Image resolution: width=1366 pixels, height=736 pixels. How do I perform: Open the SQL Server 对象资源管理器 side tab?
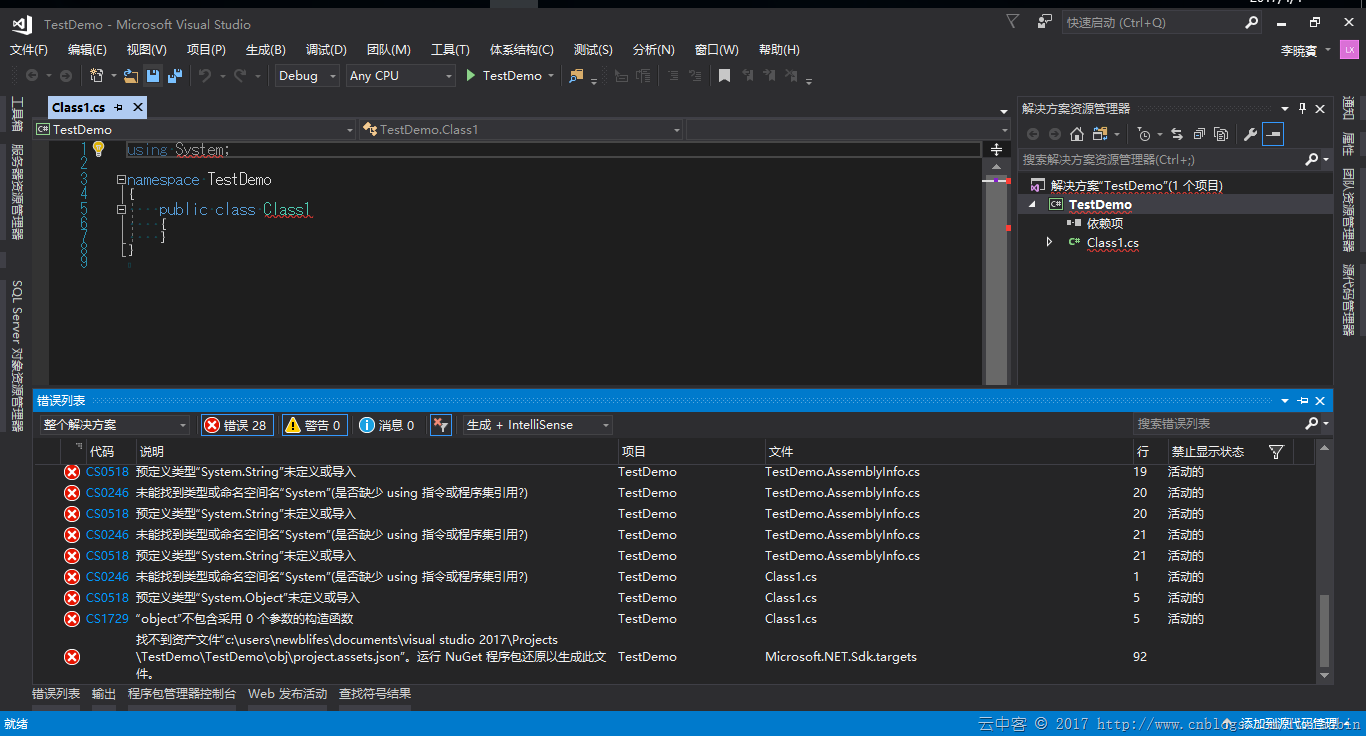point(17,355)
